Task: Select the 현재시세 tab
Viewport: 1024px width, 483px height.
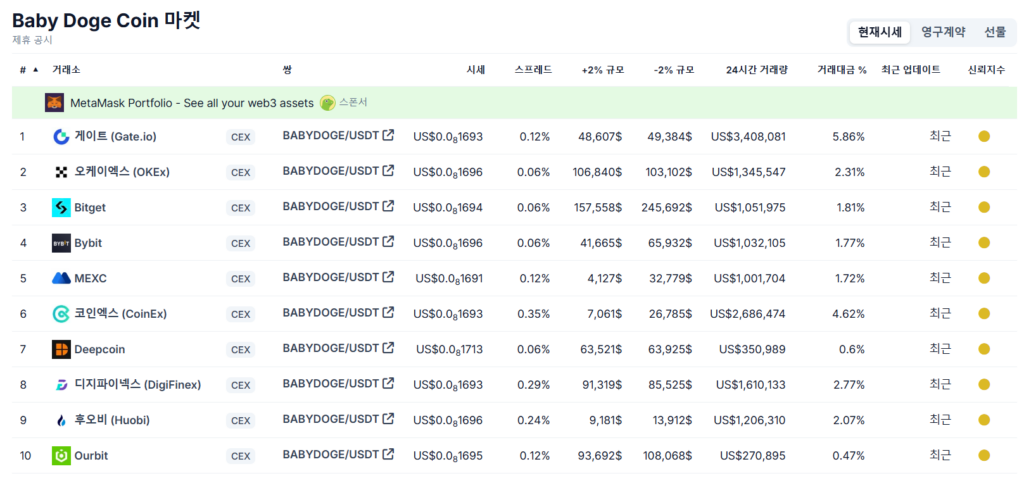Action: pyautogui.click(x=880, y=32)
